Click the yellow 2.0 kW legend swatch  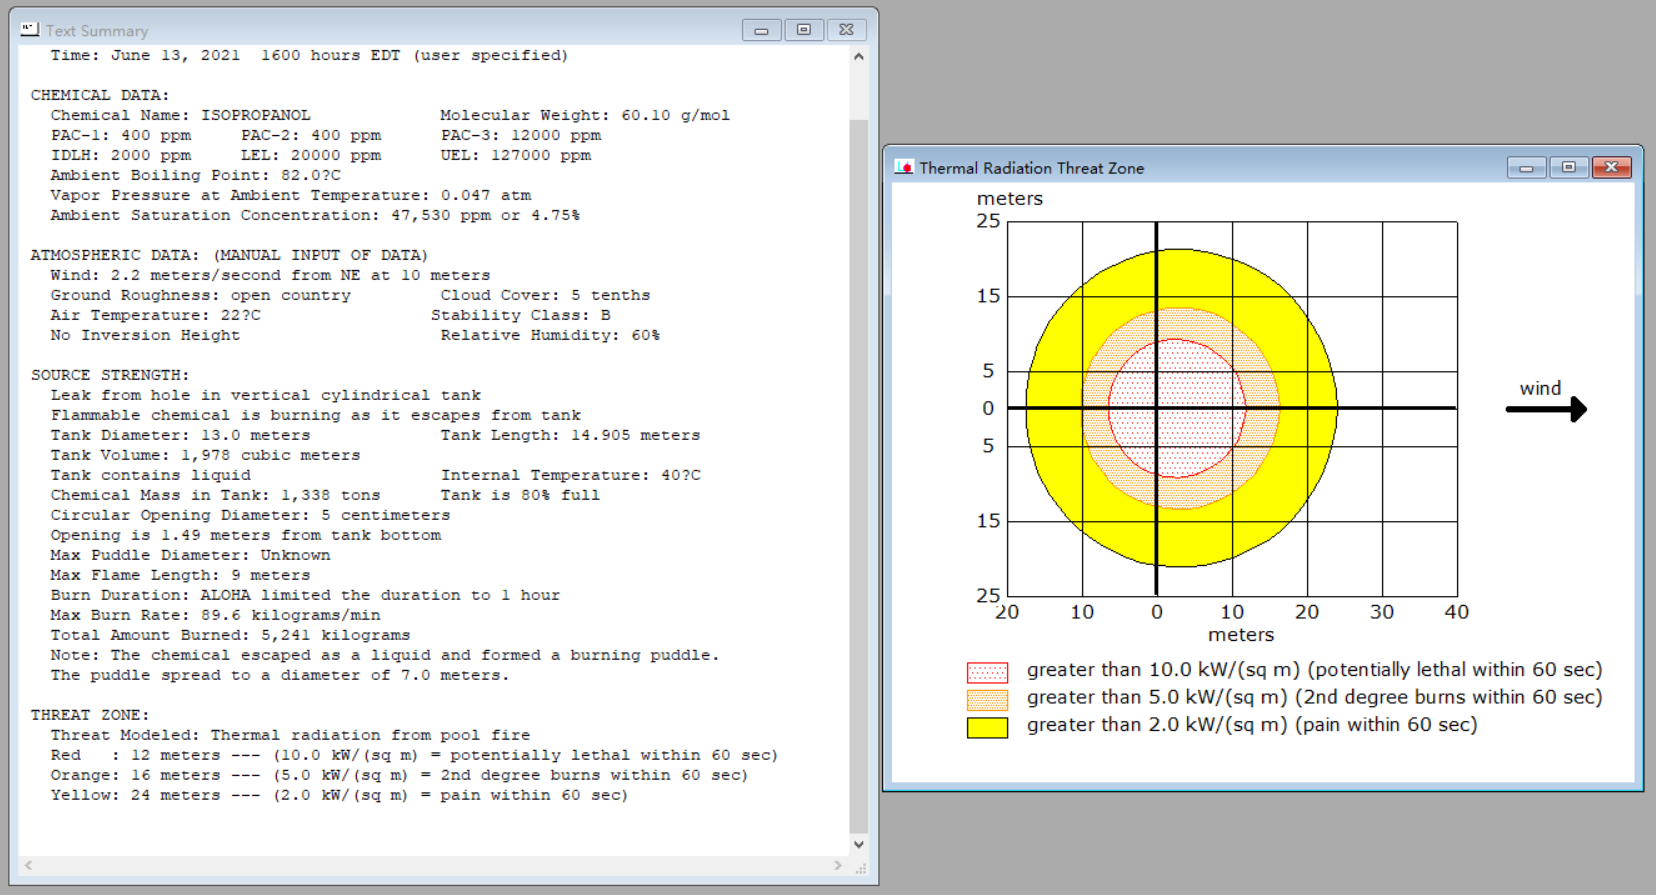[x=987, y=727]
